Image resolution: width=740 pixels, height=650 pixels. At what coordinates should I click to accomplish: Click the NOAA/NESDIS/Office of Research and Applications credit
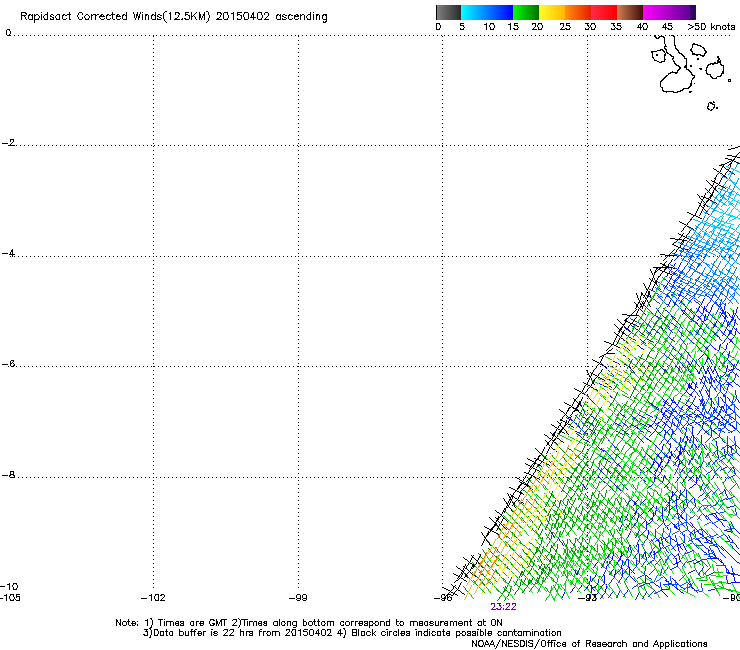589,644
